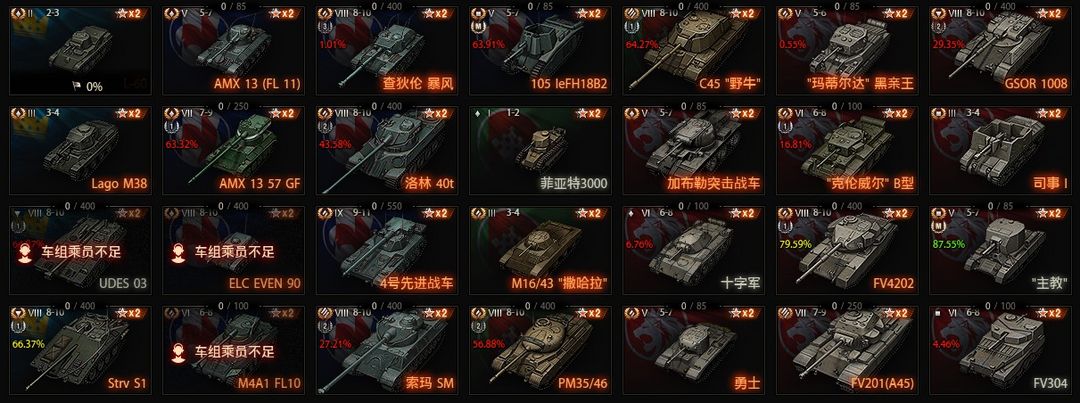This screenshot has height=403, width=1080.
Task: Click the mastery badge icon on FV4202
Action: 783,228
